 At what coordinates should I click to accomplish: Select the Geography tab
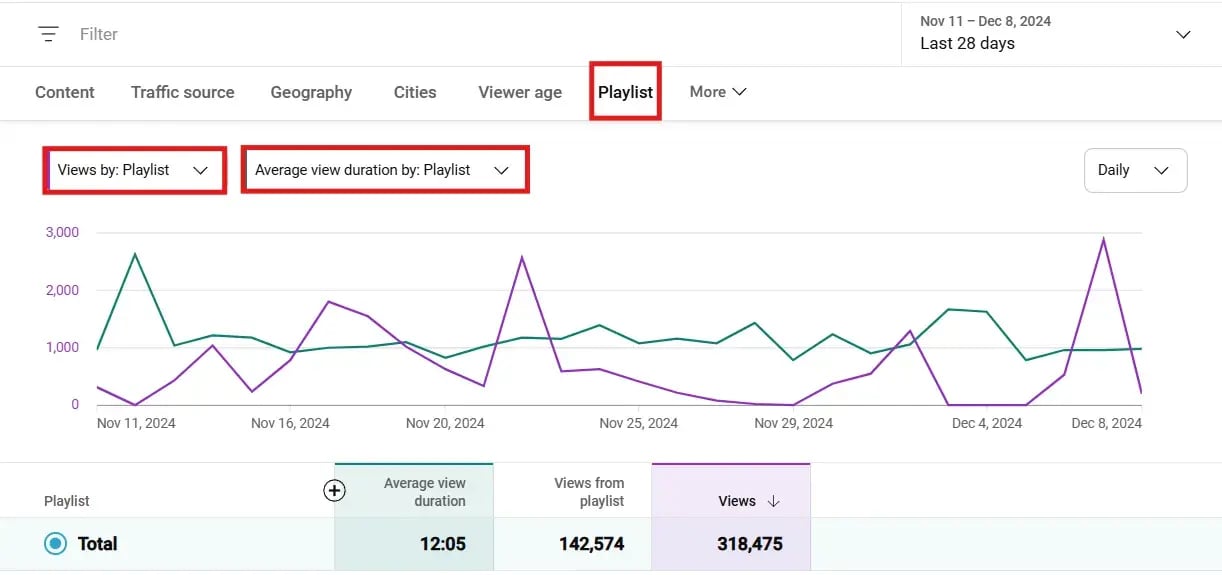click(x=311, y=92)
